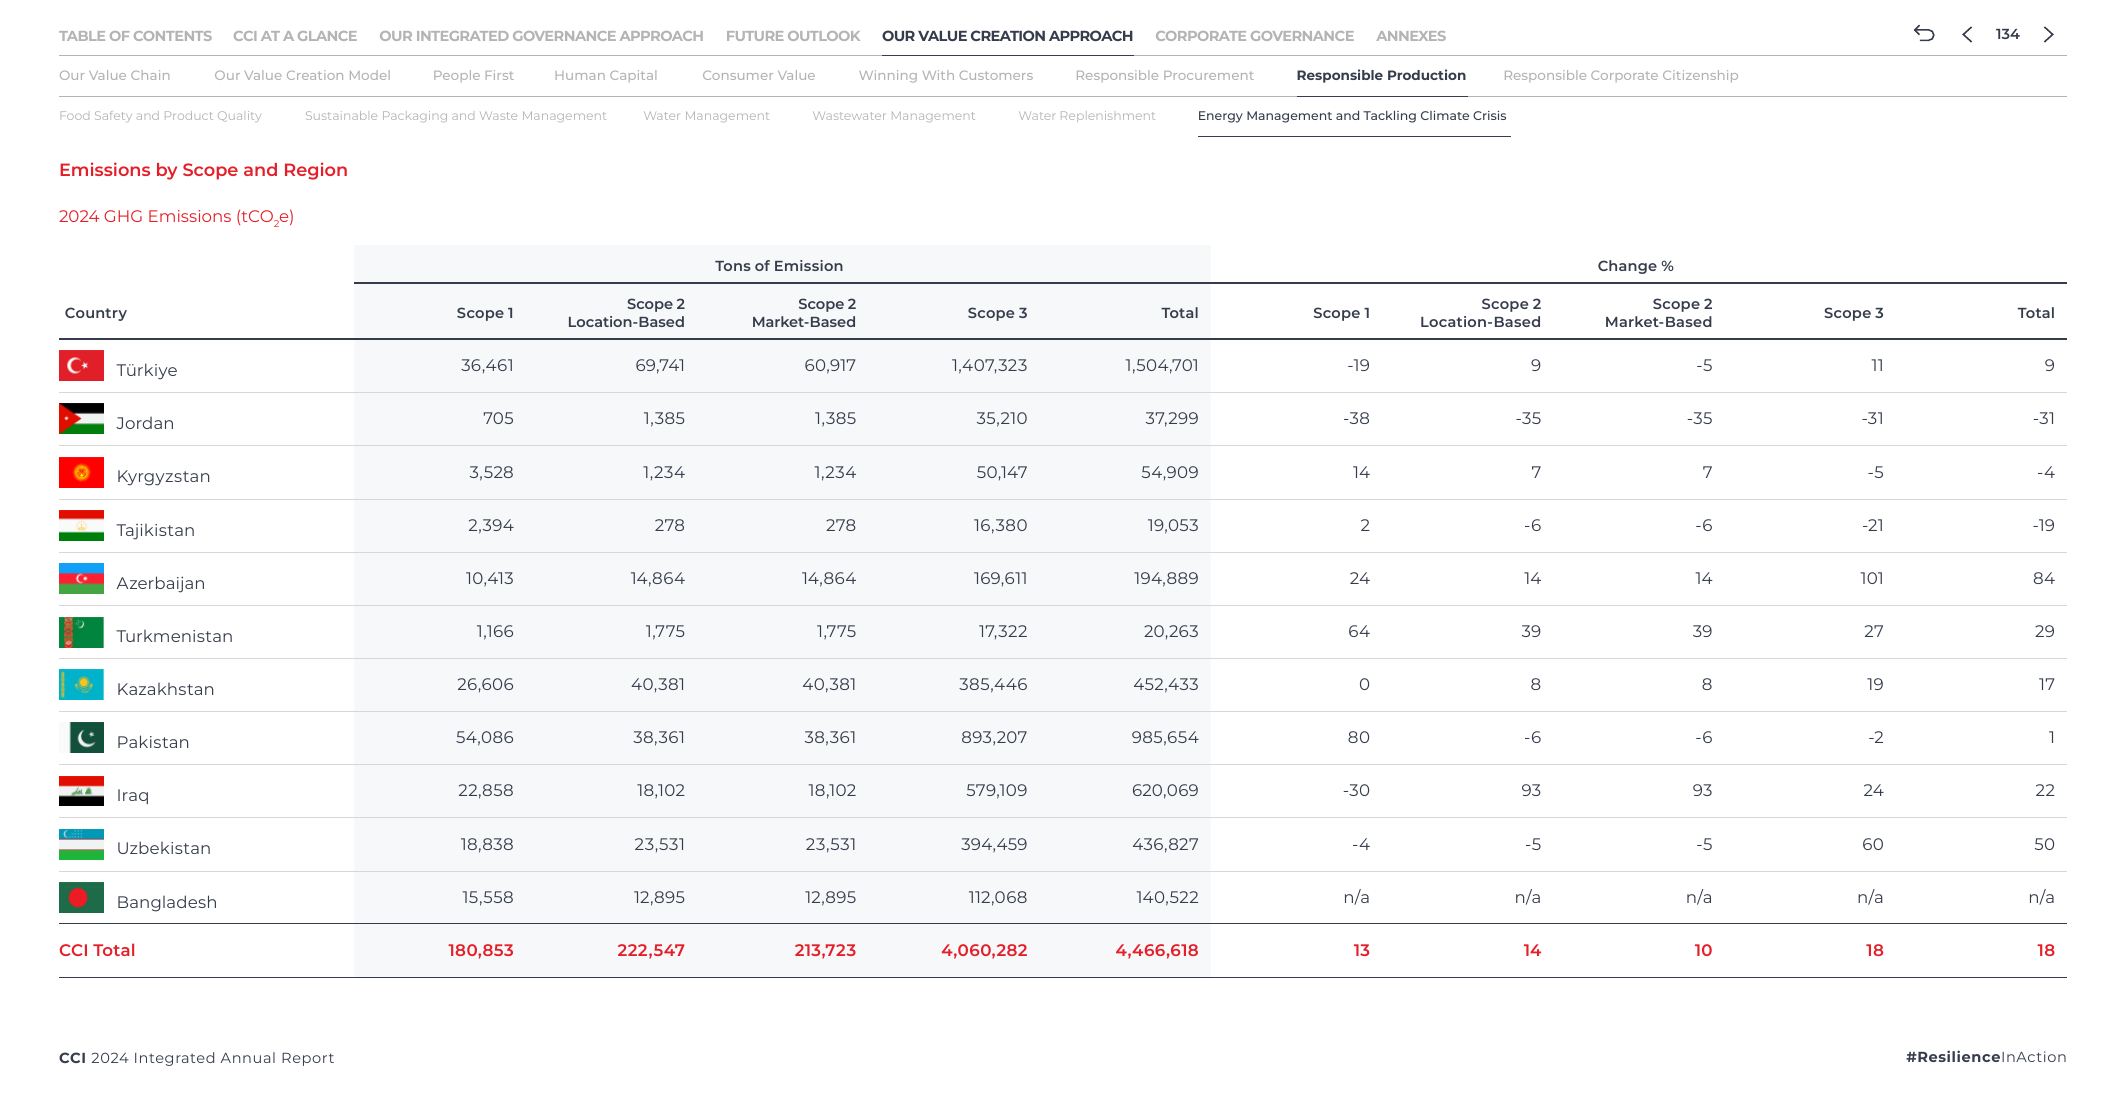
Task: Select Our Value Chain sub-tab
Action: click(x=115, y=75)
